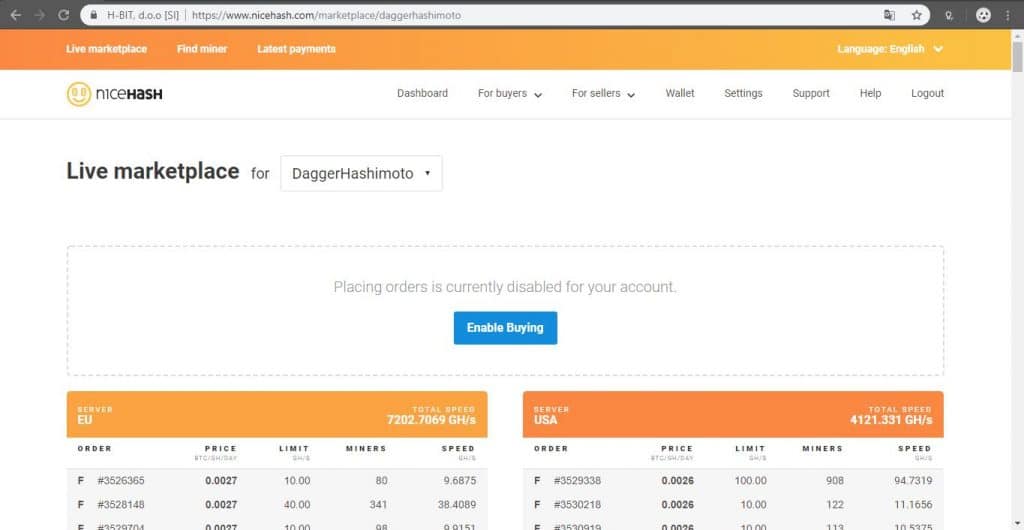Screen dimensions: 1024x530
Task: Click speed value 94.7319 in USA table
Action: click(x=912, y=481)
